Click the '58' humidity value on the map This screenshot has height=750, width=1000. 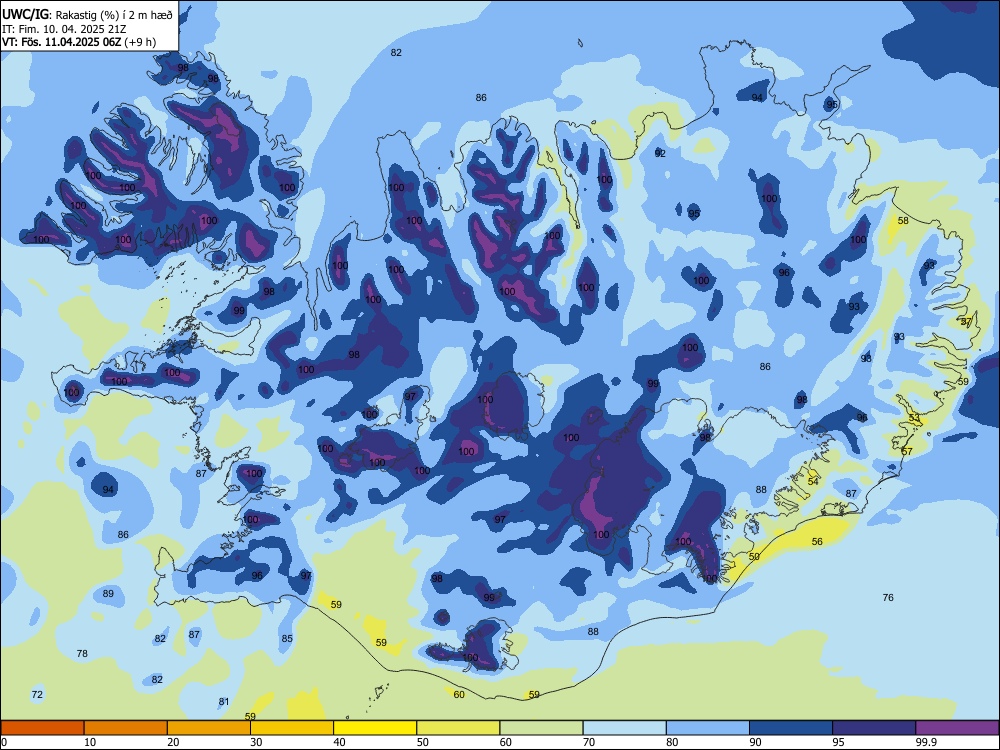(x=903, y=221)
